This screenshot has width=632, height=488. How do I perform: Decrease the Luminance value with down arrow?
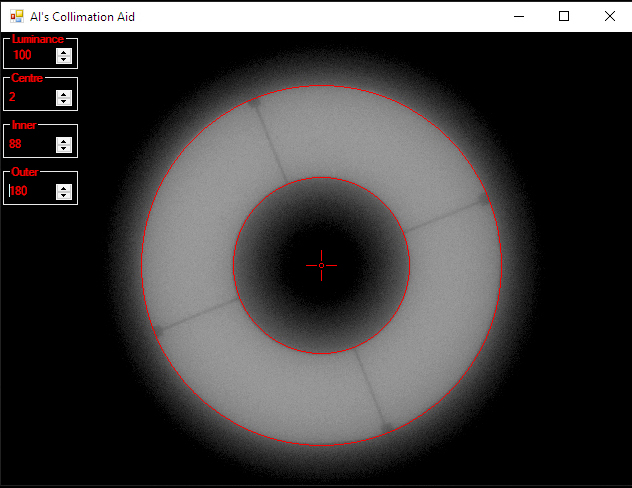[64, 60]
